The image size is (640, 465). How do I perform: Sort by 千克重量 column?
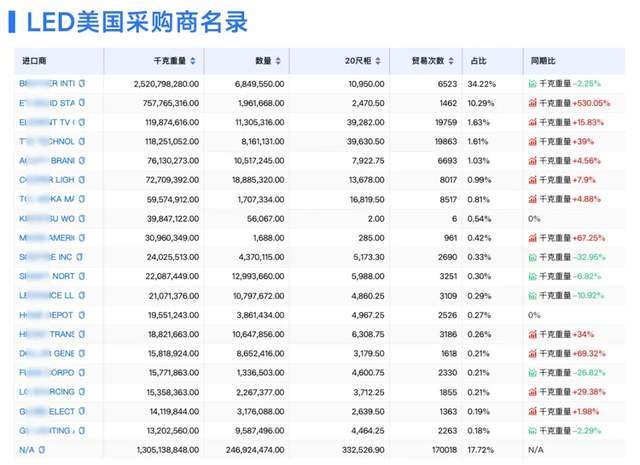coord(193,61)
